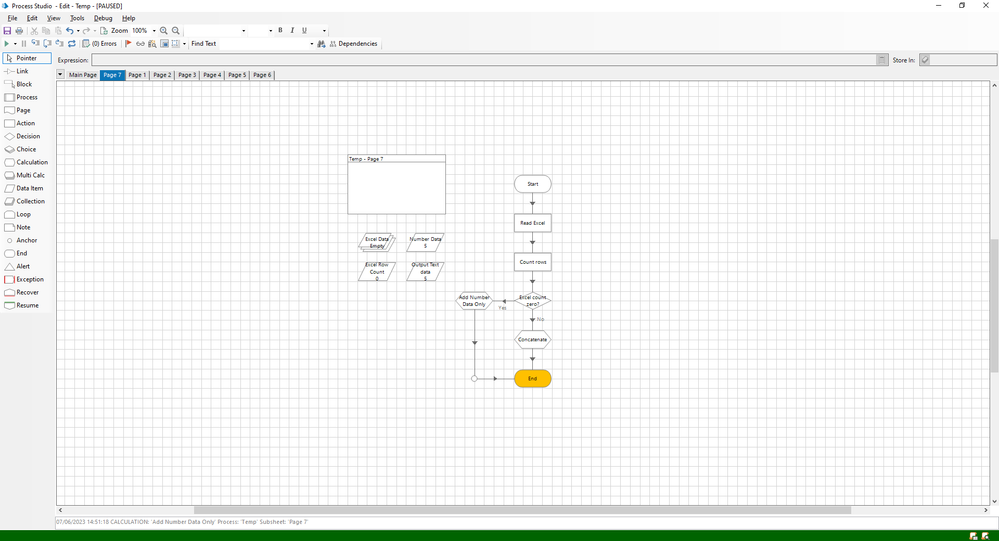The image size is (999, 541).
Task: Open the font name dropdown
Action: click(243, 31)
